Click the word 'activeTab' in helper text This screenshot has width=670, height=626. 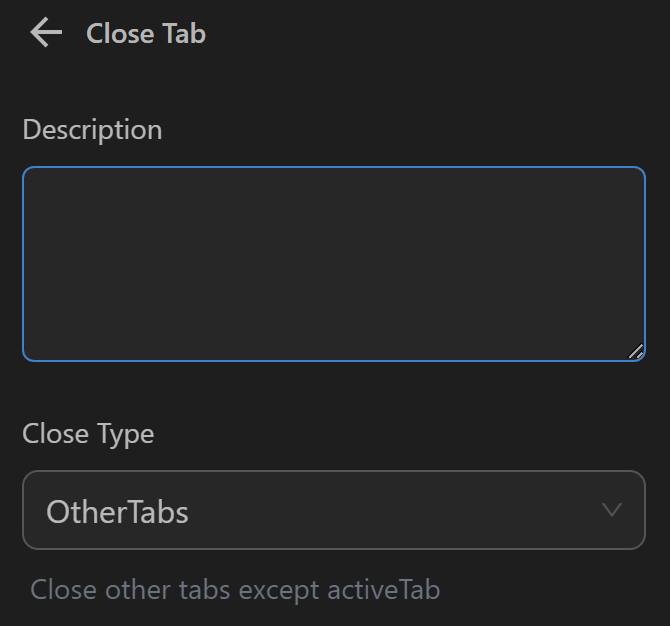point(384,589)
